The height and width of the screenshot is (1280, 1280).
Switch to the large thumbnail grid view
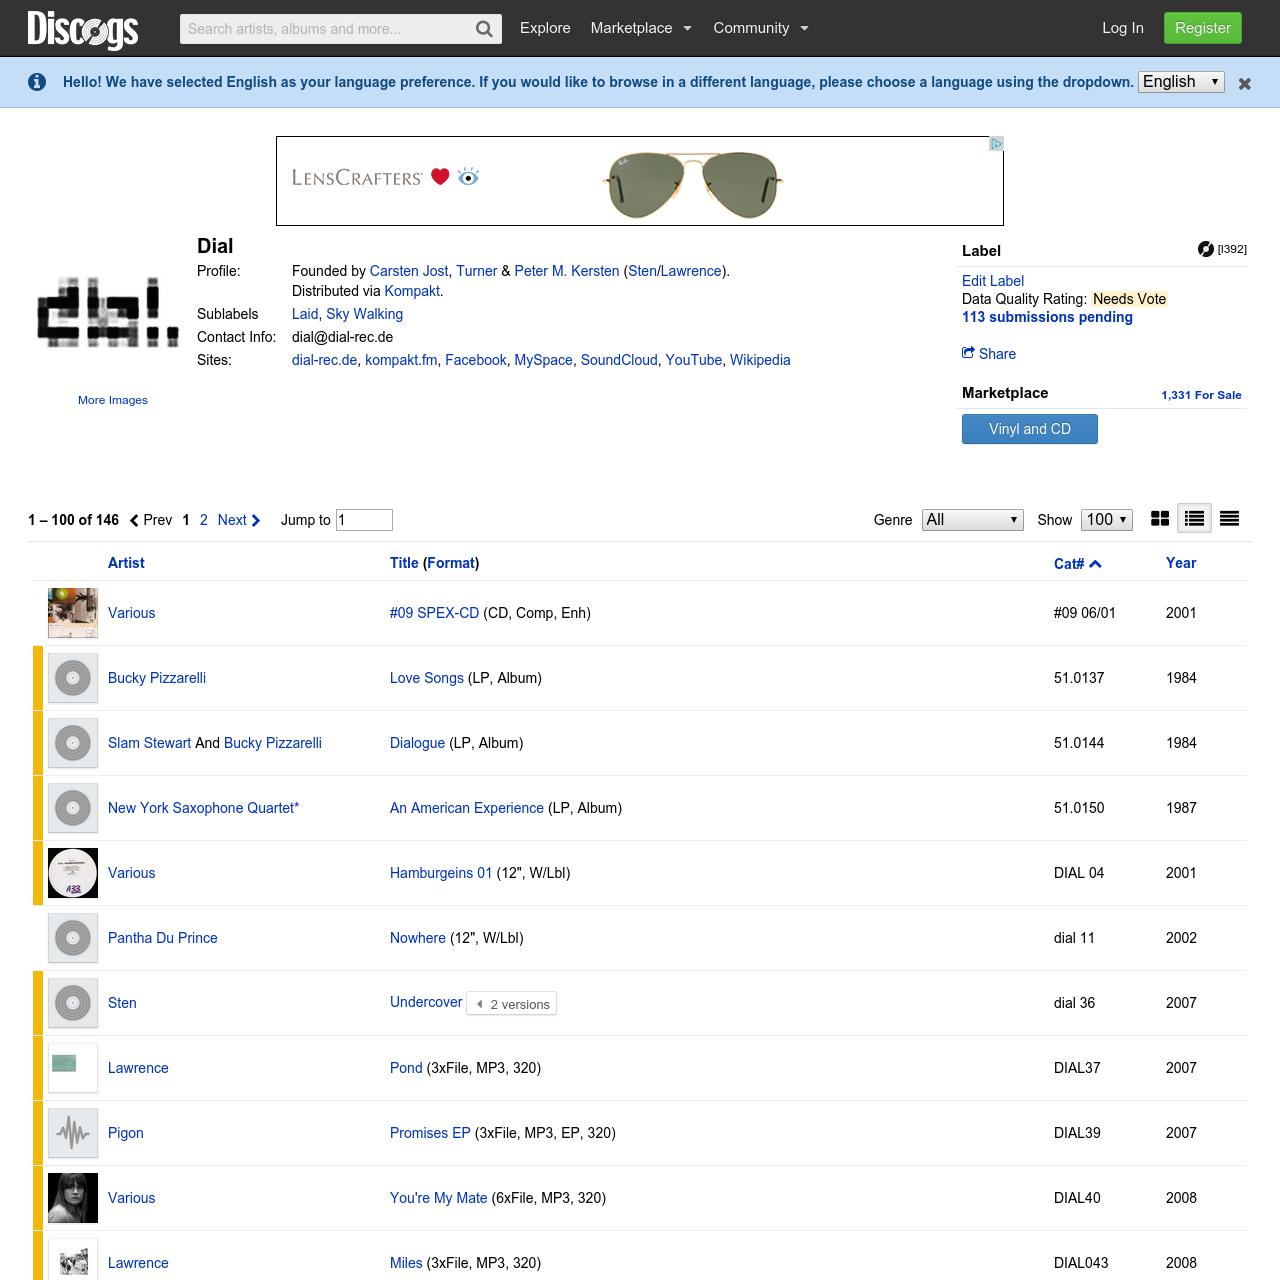1160,518
